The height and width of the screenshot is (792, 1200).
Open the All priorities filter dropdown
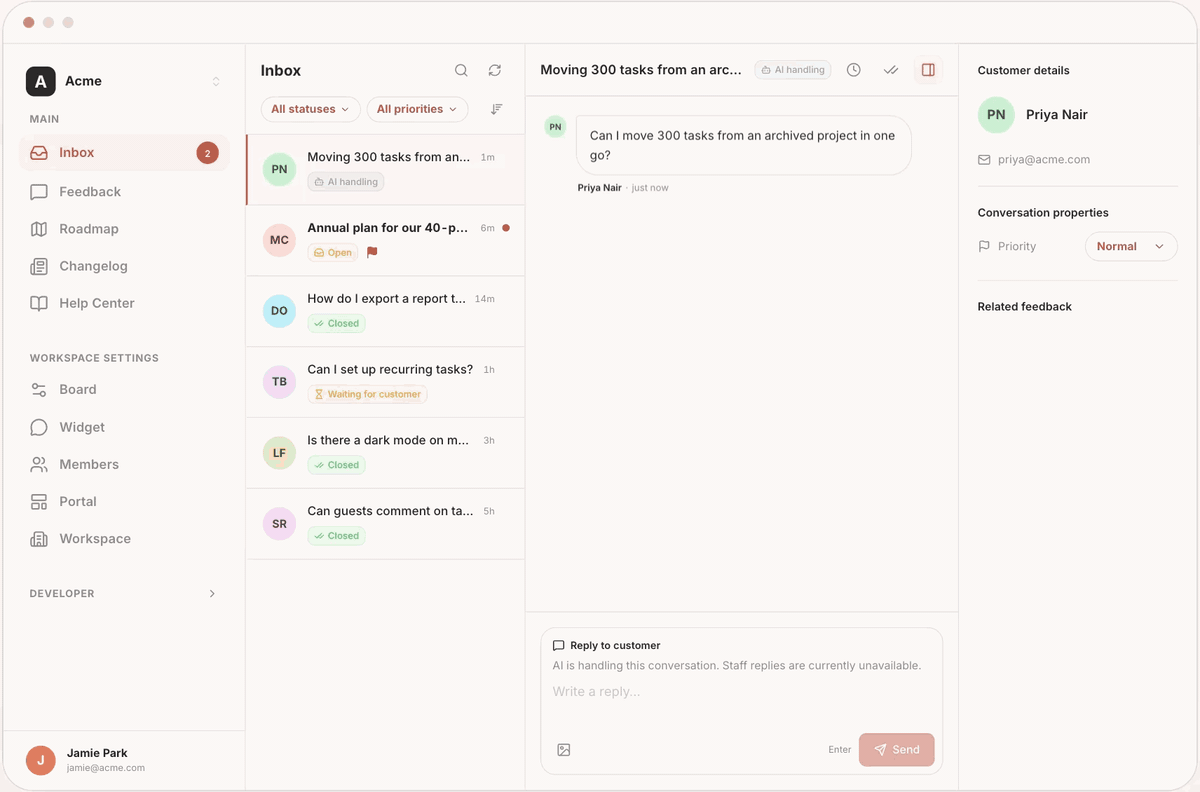click(x=417, y=109)
